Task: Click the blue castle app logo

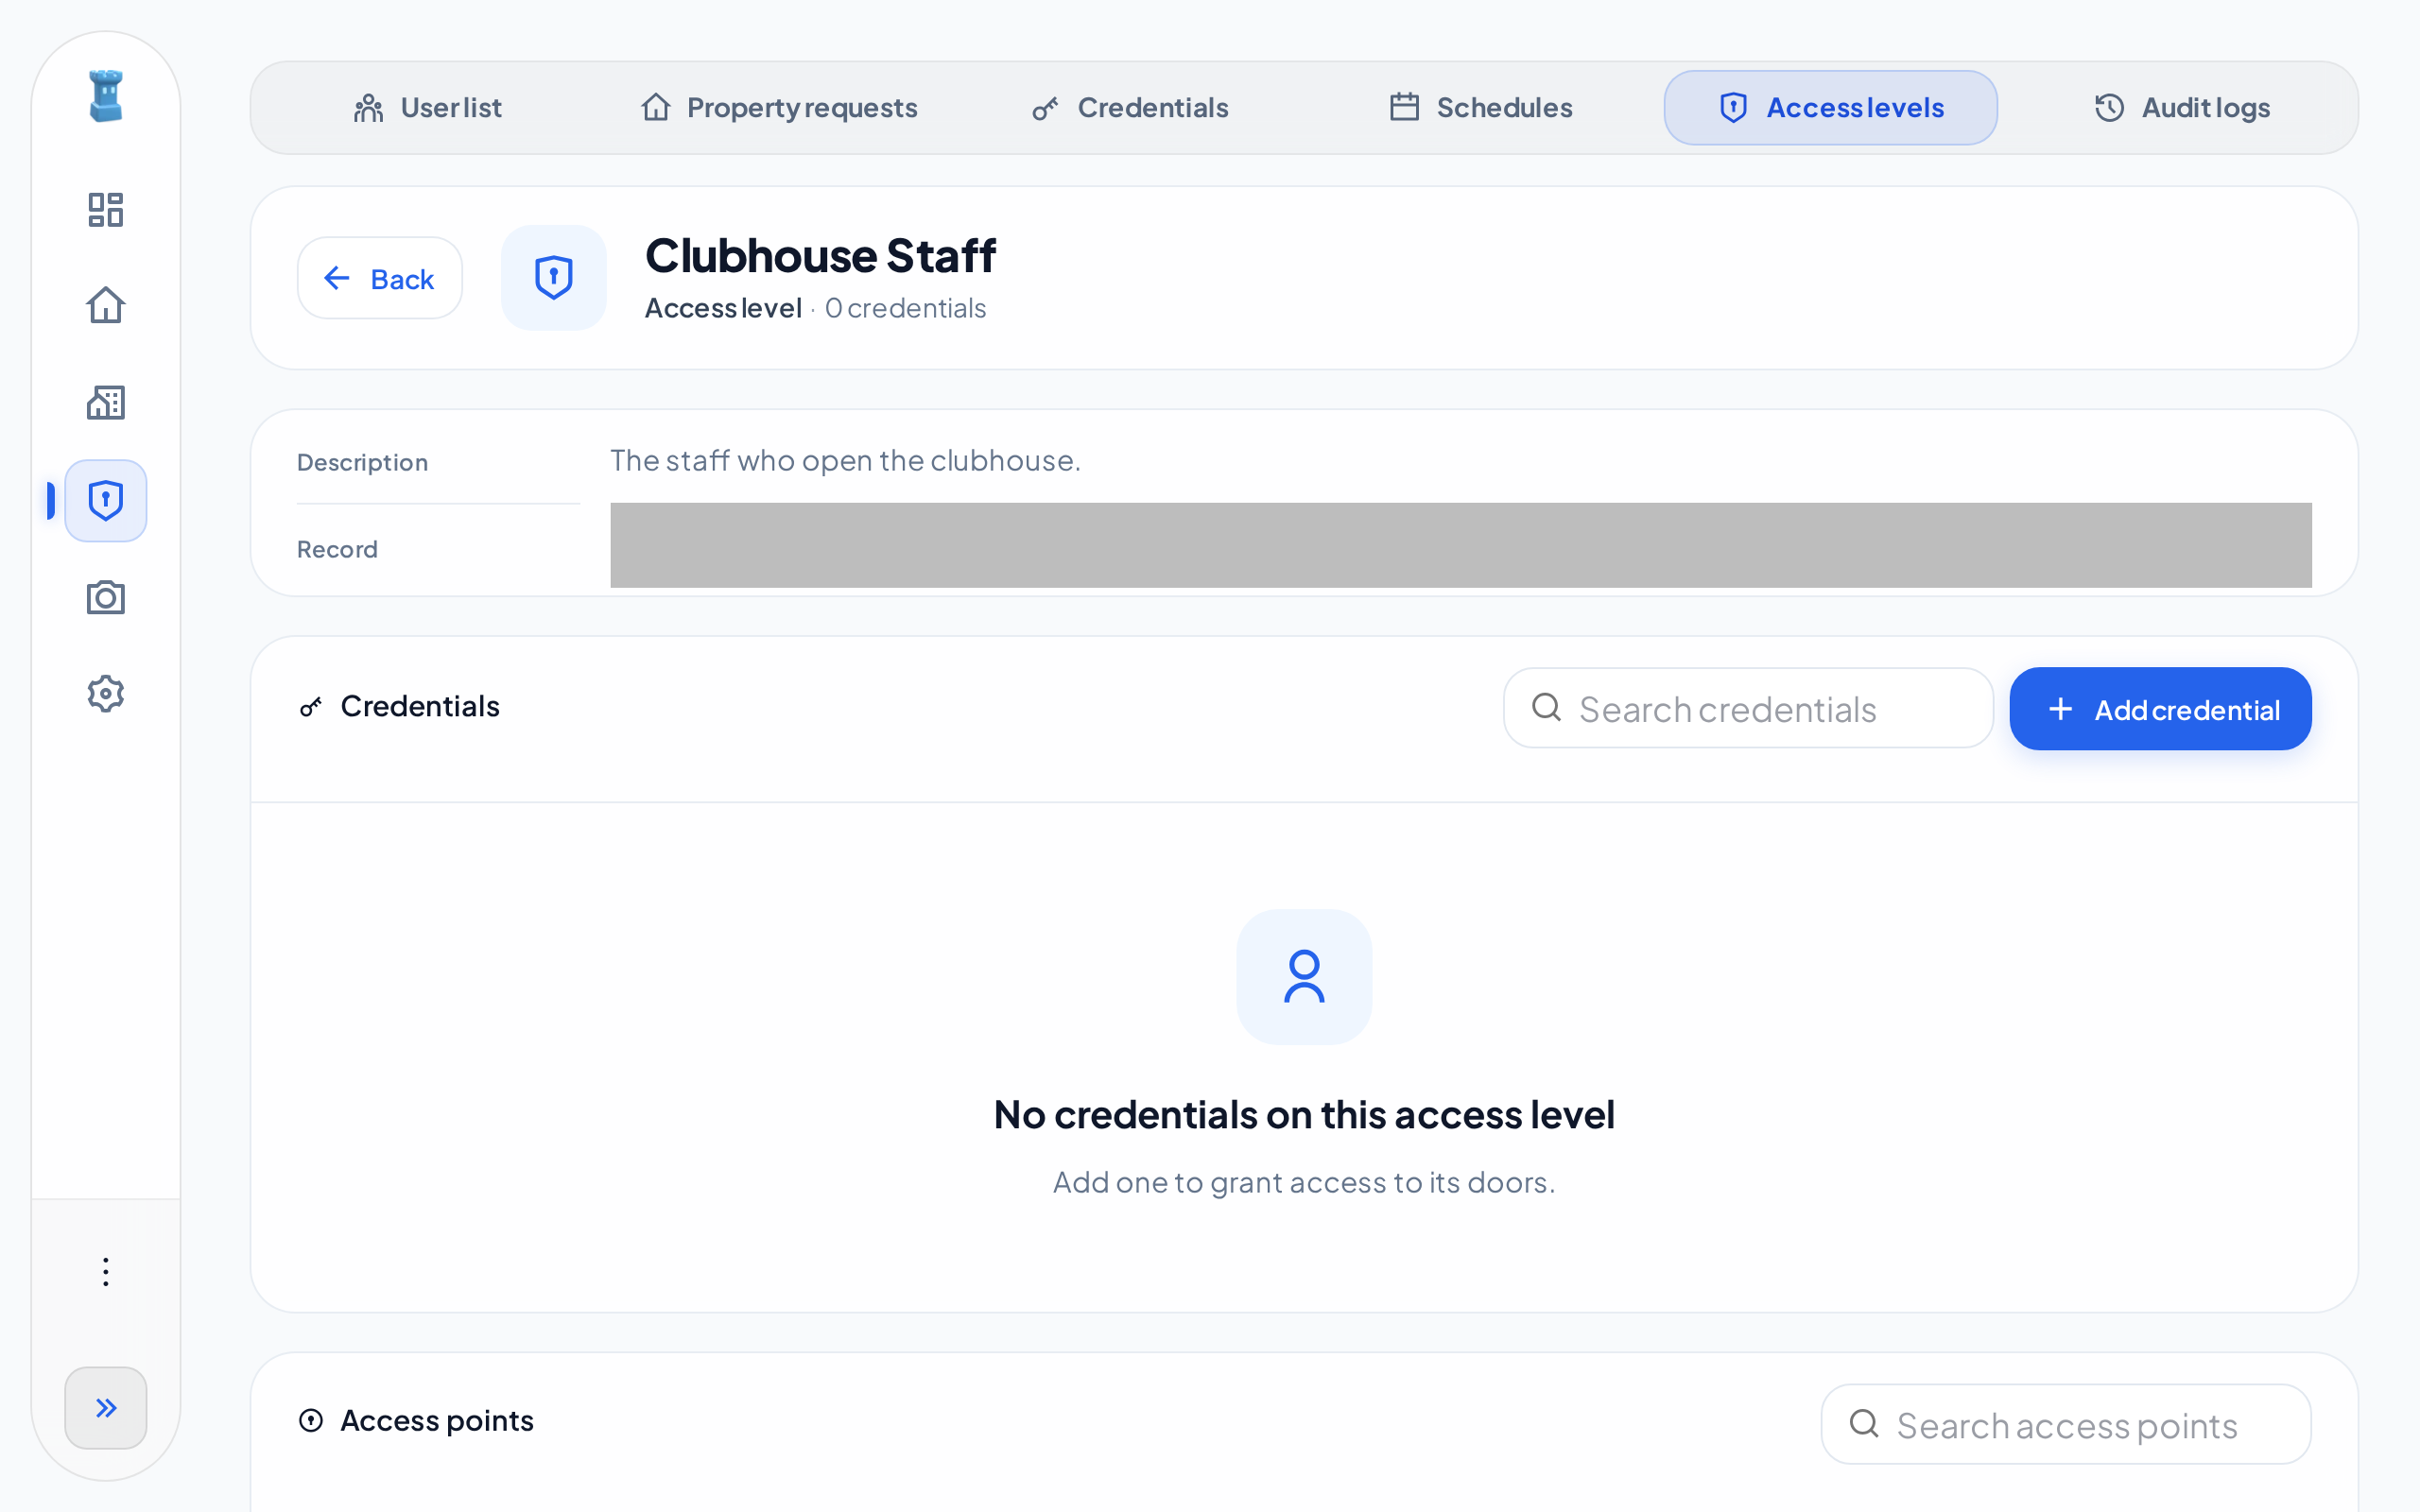Action: 105,96
